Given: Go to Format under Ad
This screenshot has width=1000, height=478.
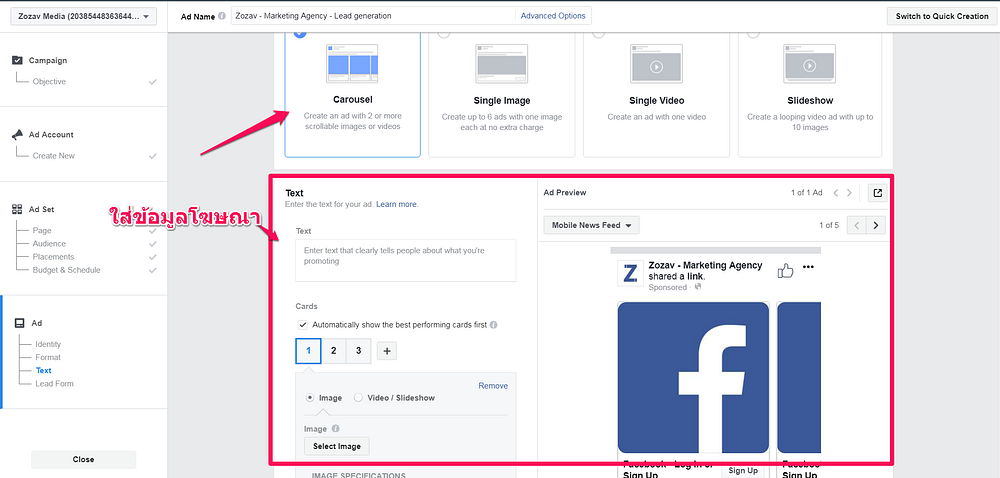Looking at the screenshot, I should [x=48, y=357].
